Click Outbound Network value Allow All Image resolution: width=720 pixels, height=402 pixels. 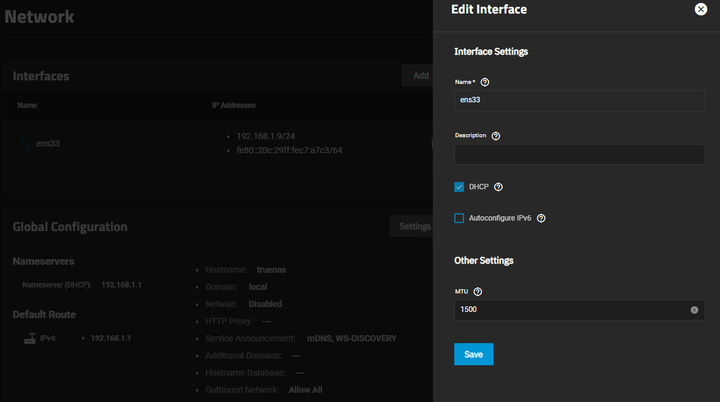coord(305,390)
